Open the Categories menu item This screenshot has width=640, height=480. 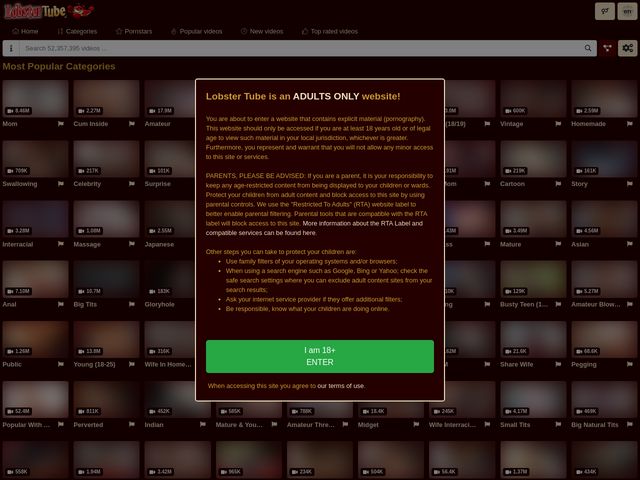pyautogui.click(x=77, y=31)
